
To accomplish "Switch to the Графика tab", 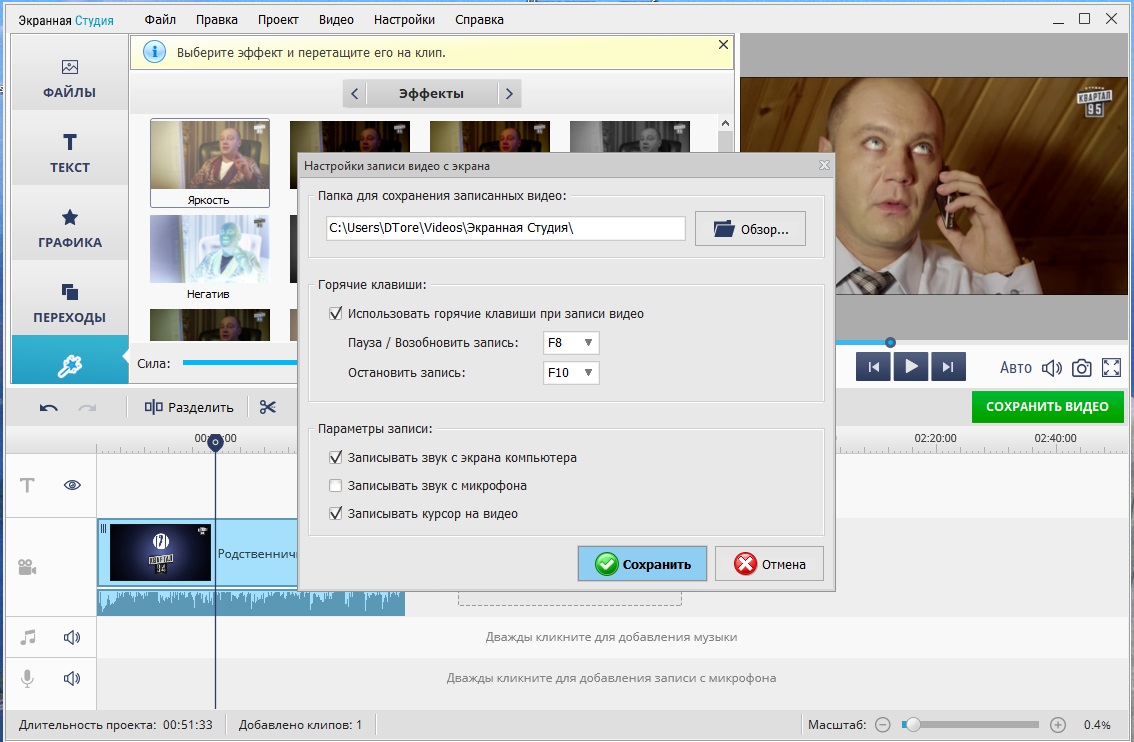I will [x=70, y=228].
